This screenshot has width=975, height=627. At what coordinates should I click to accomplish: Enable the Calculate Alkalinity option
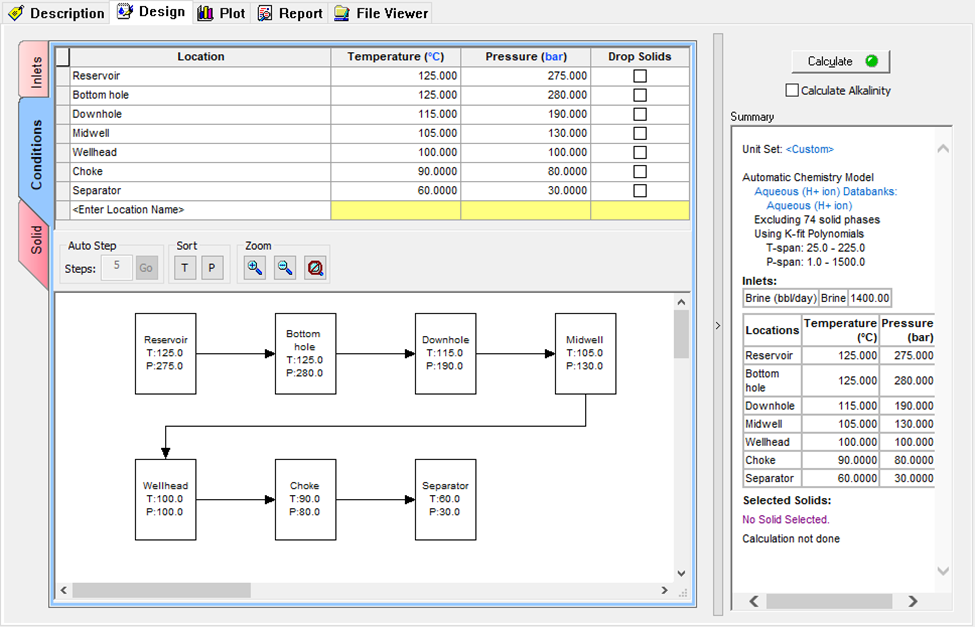792,90
